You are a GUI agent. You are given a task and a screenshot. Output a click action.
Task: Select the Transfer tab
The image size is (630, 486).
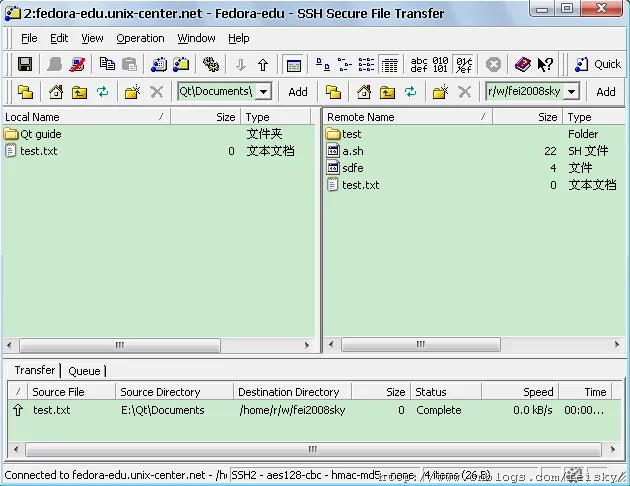(35, 370)
